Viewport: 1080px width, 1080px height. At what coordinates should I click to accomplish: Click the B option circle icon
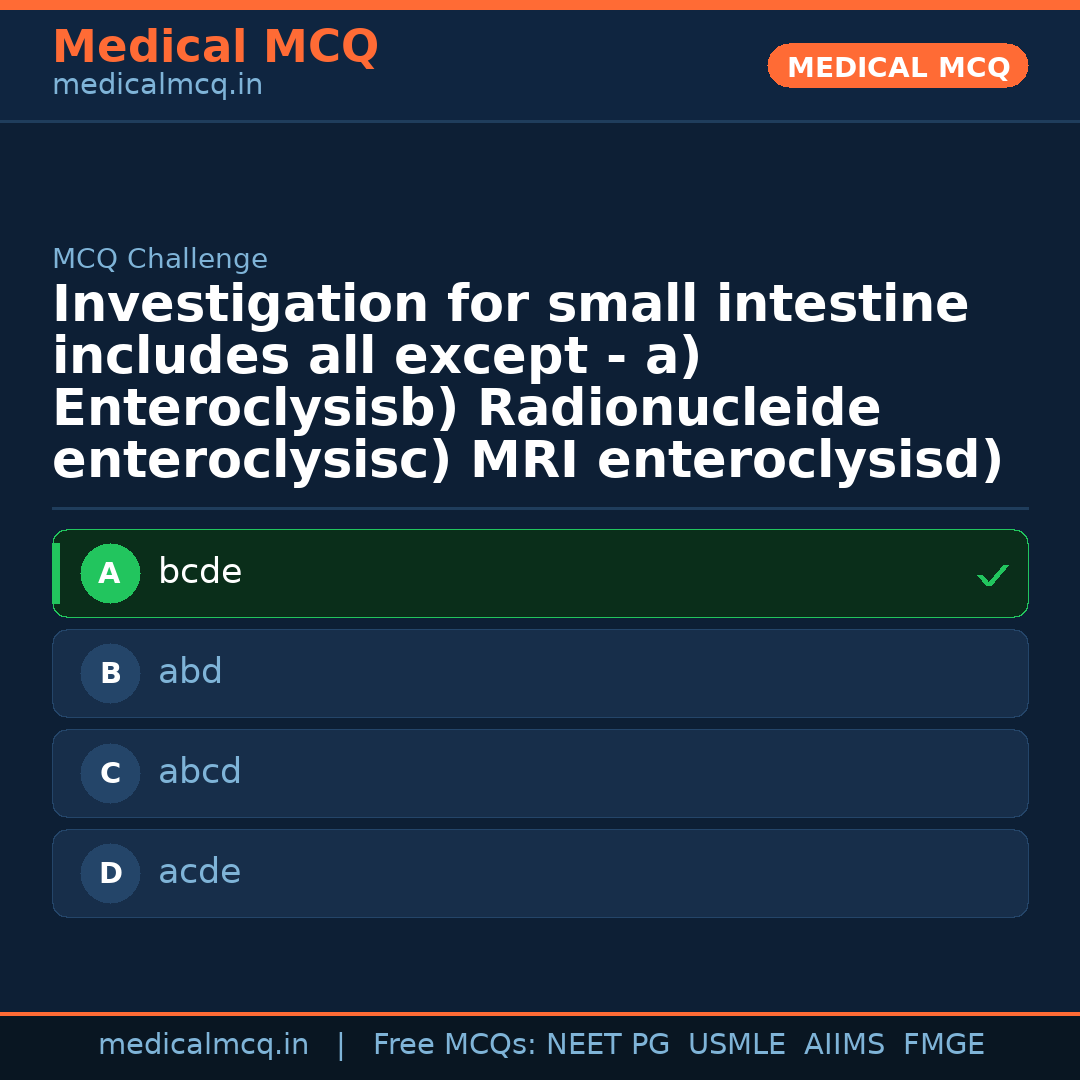(x=110, y=673)
